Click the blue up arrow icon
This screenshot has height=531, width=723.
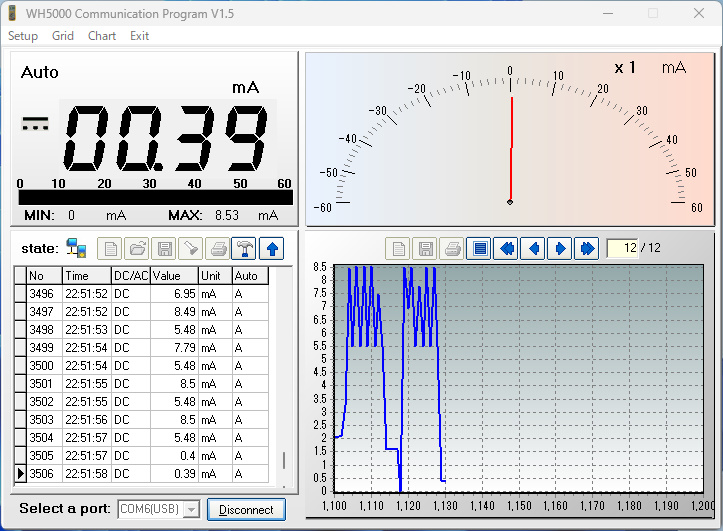[x=271, y=248]
